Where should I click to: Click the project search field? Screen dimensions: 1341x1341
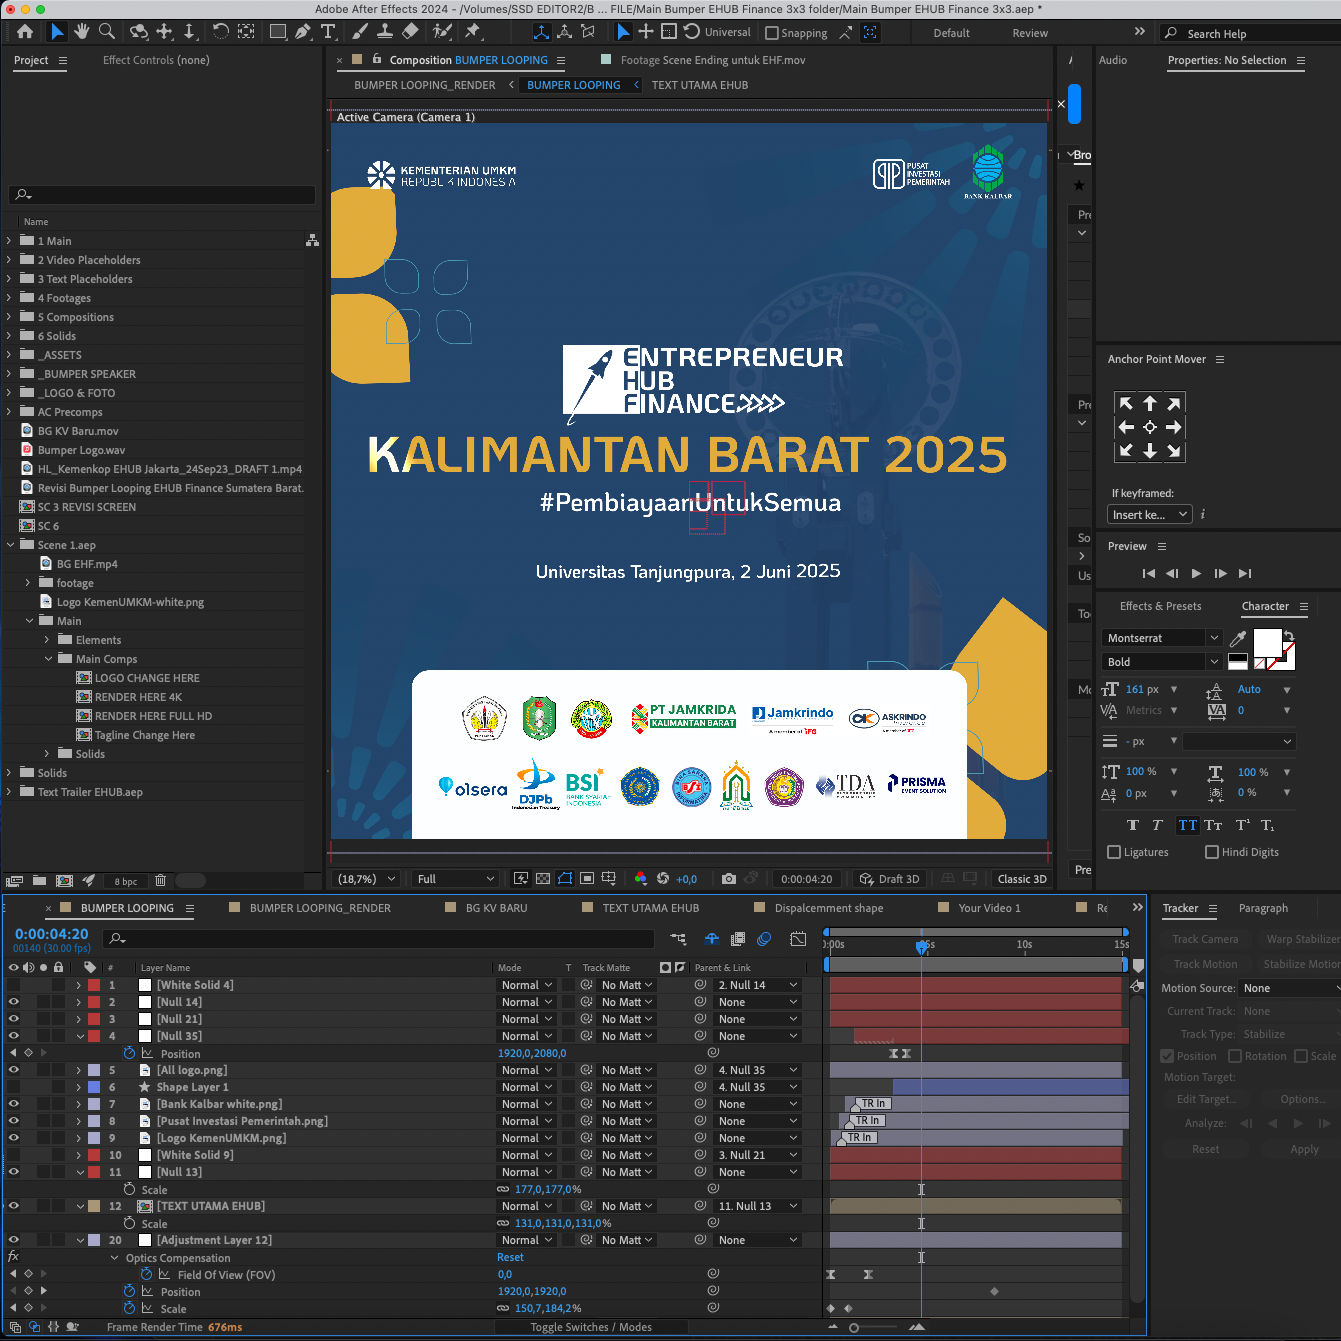[x=162, y=195]
